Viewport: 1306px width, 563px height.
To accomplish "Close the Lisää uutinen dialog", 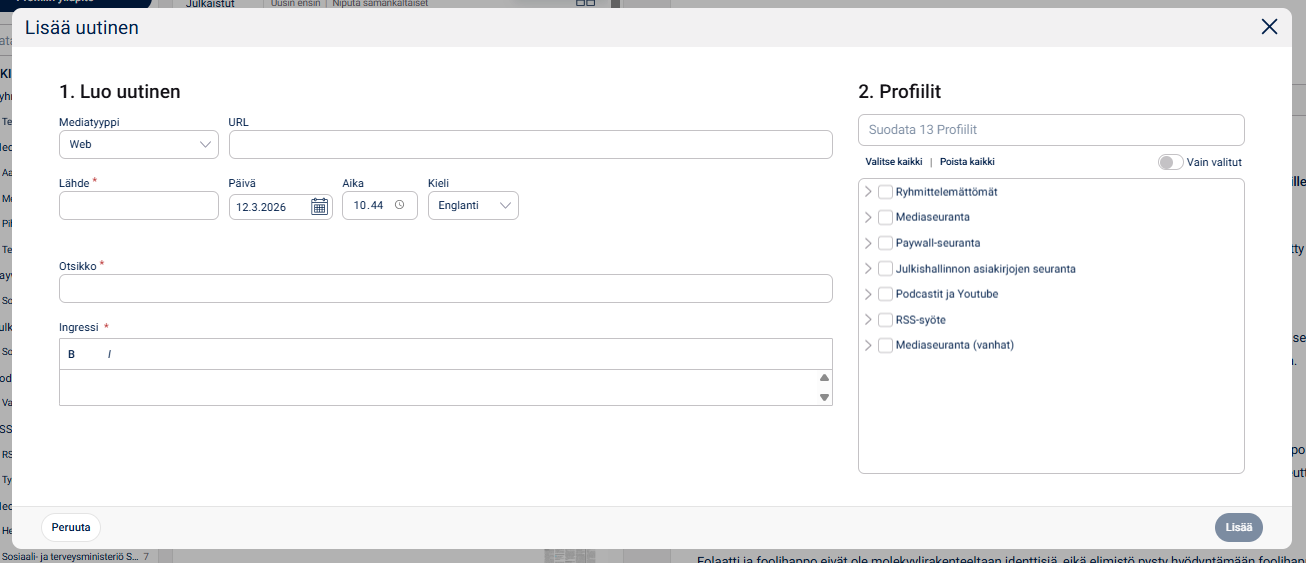I will click(x=1269, y=27).
